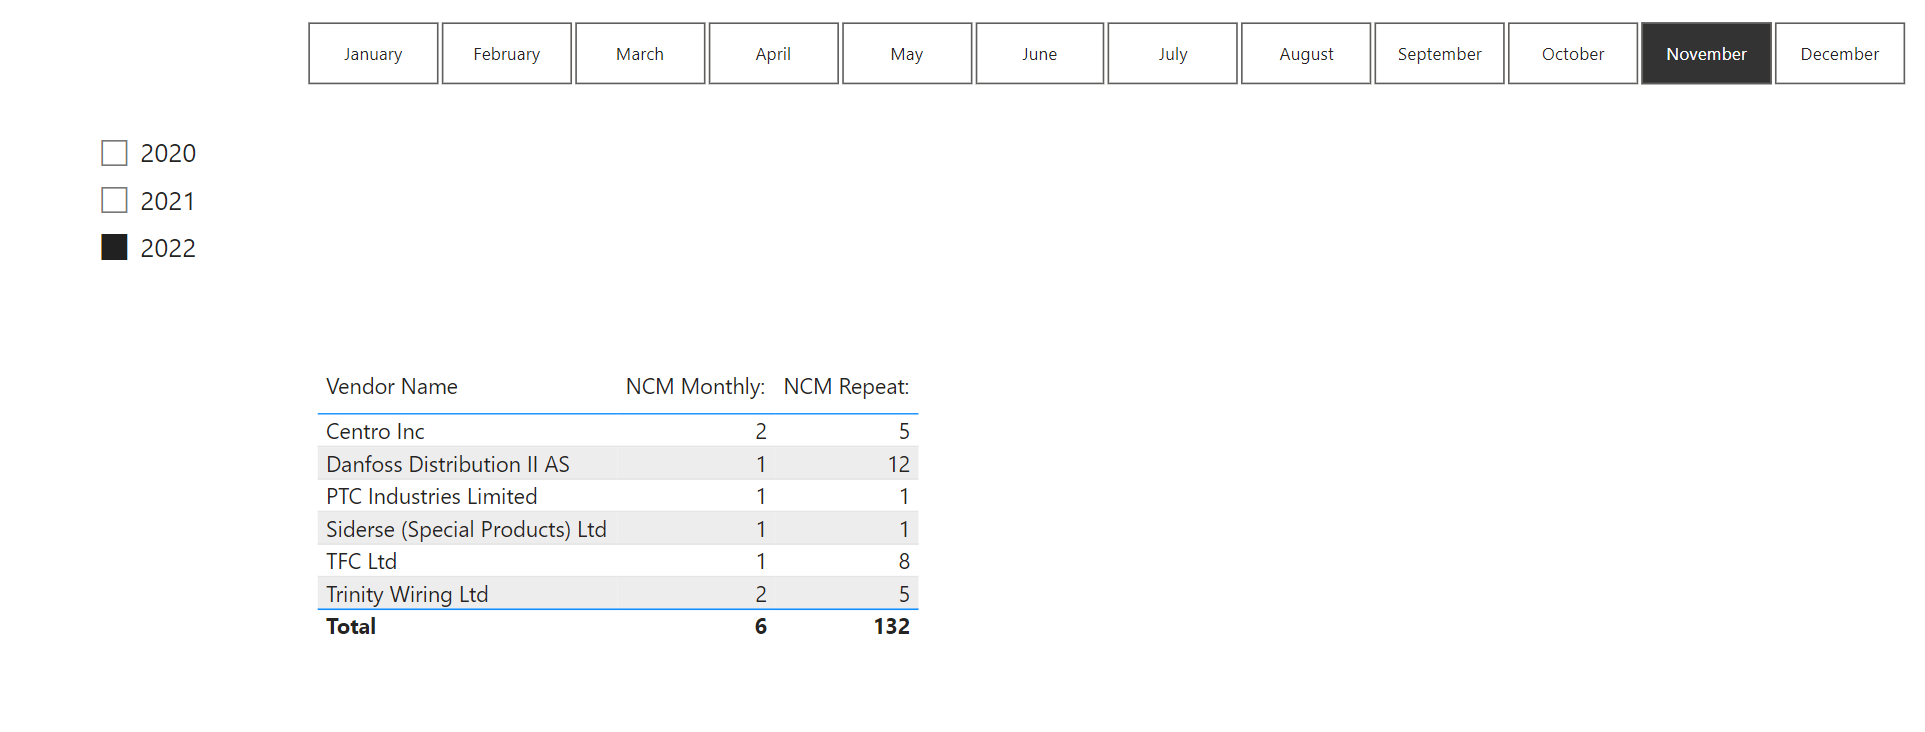Check the 2020 year checkbox
The image size is (1925, 732).
[x=114, y=153]
